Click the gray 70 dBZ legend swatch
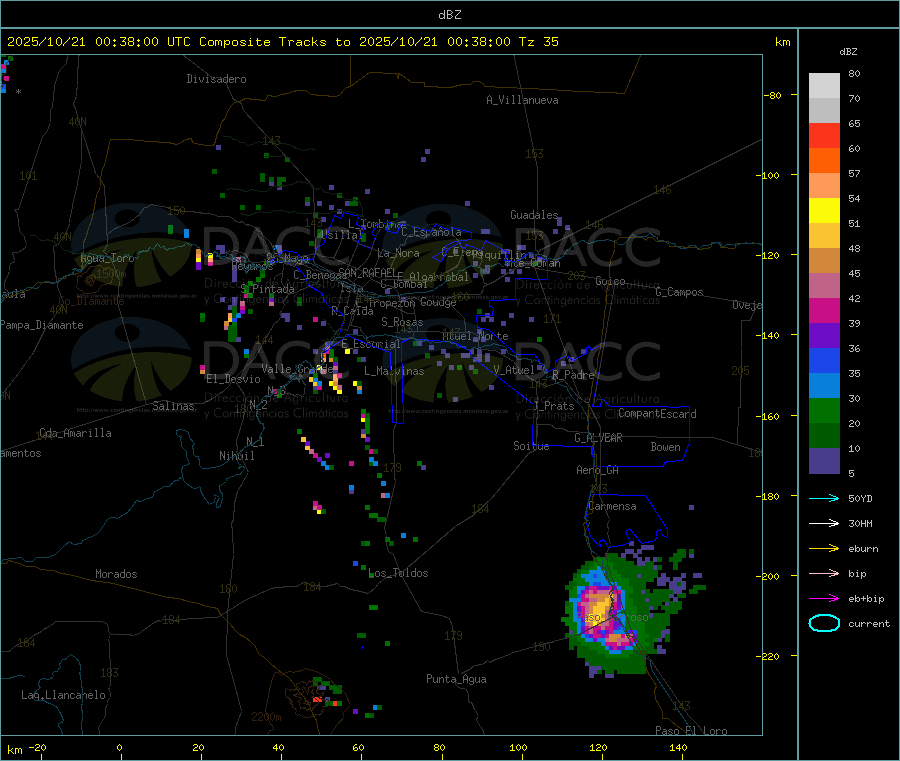 tap(824, 111)
